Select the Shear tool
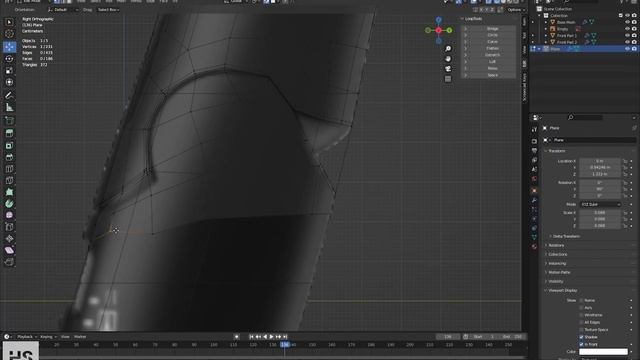Screen dimensions: 640x360 click(x=9, y=250)
